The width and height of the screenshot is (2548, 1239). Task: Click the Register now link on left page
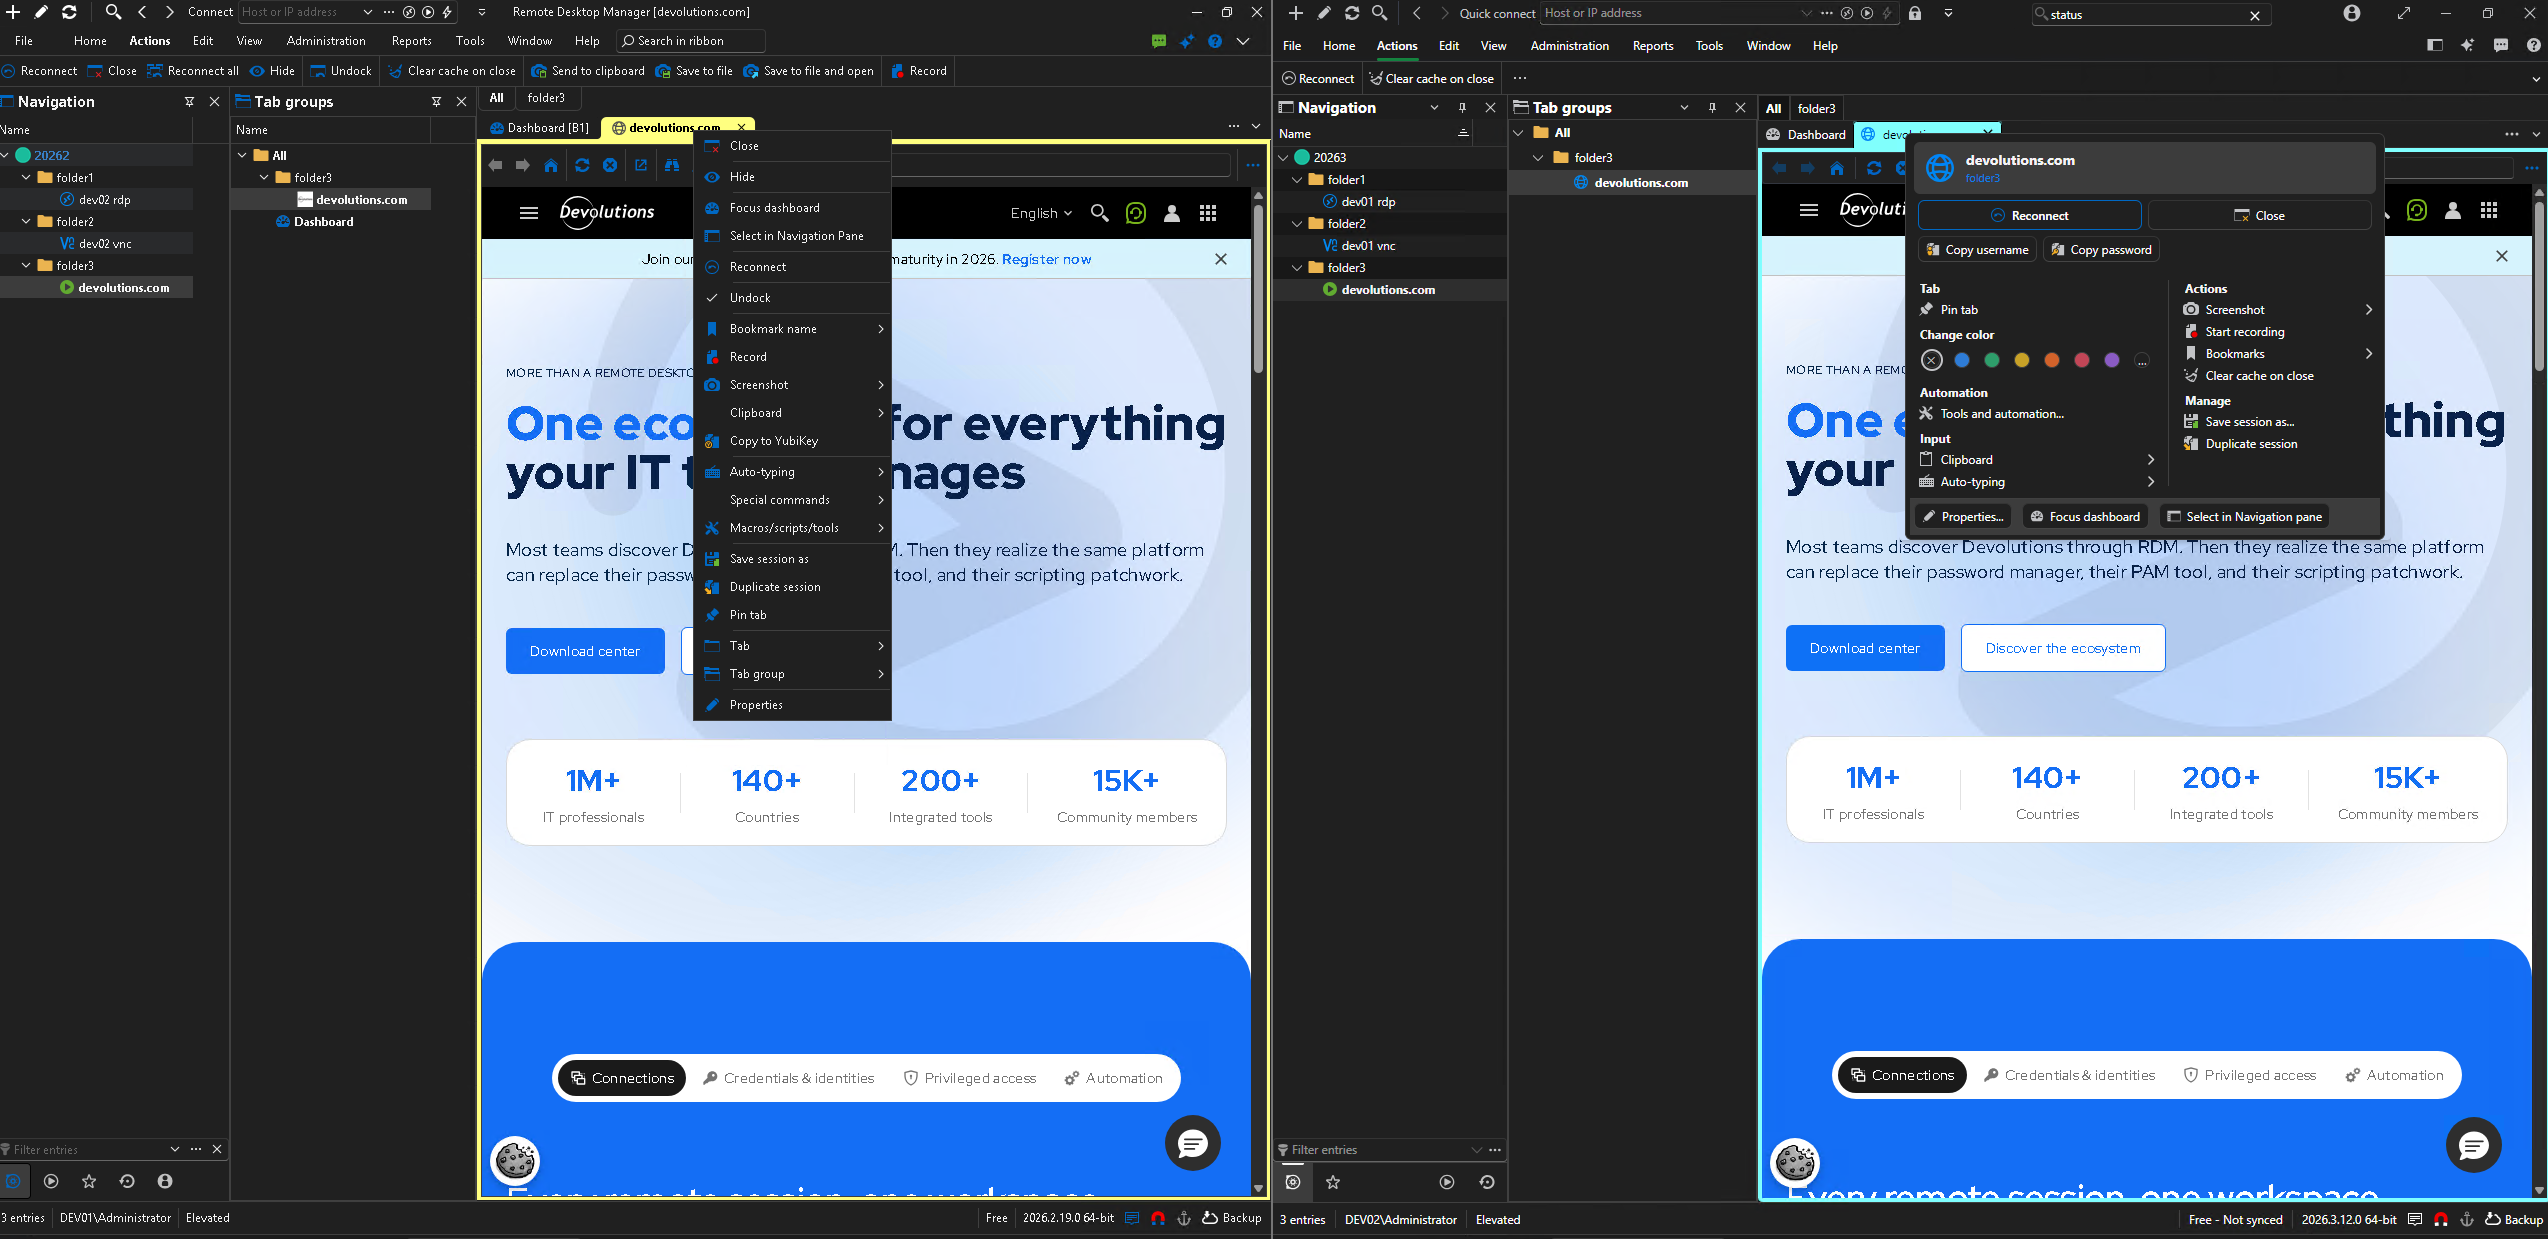1046,259
